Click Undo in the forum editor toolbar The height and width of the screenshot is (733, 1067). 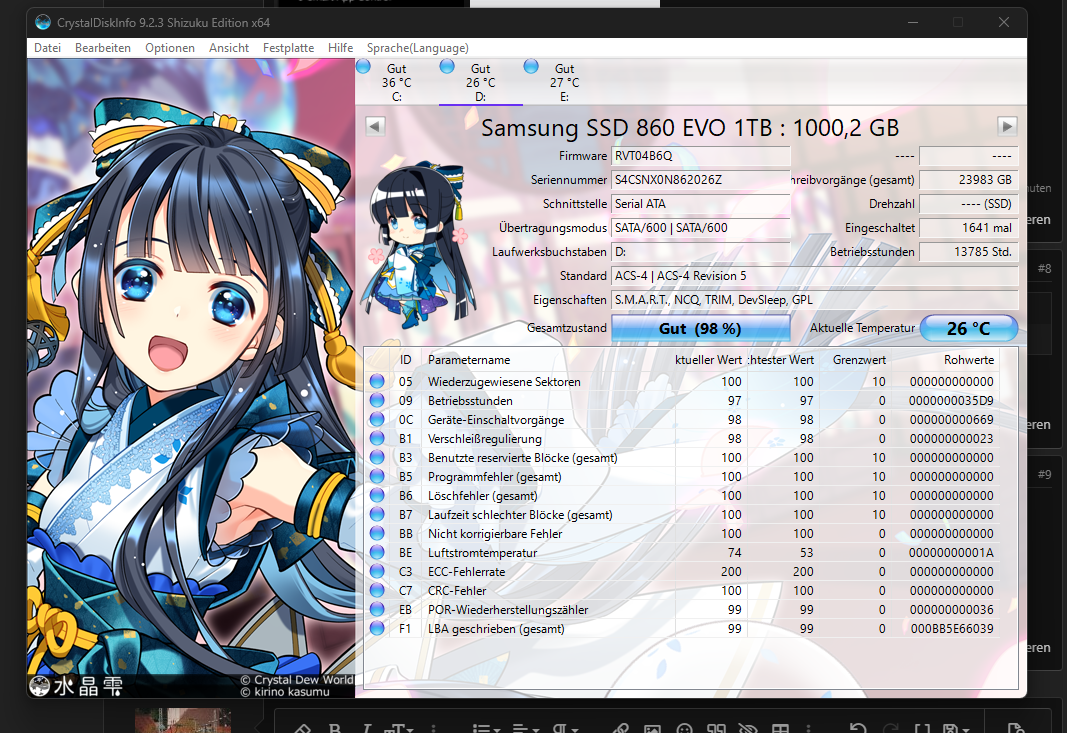click(858, 728)
